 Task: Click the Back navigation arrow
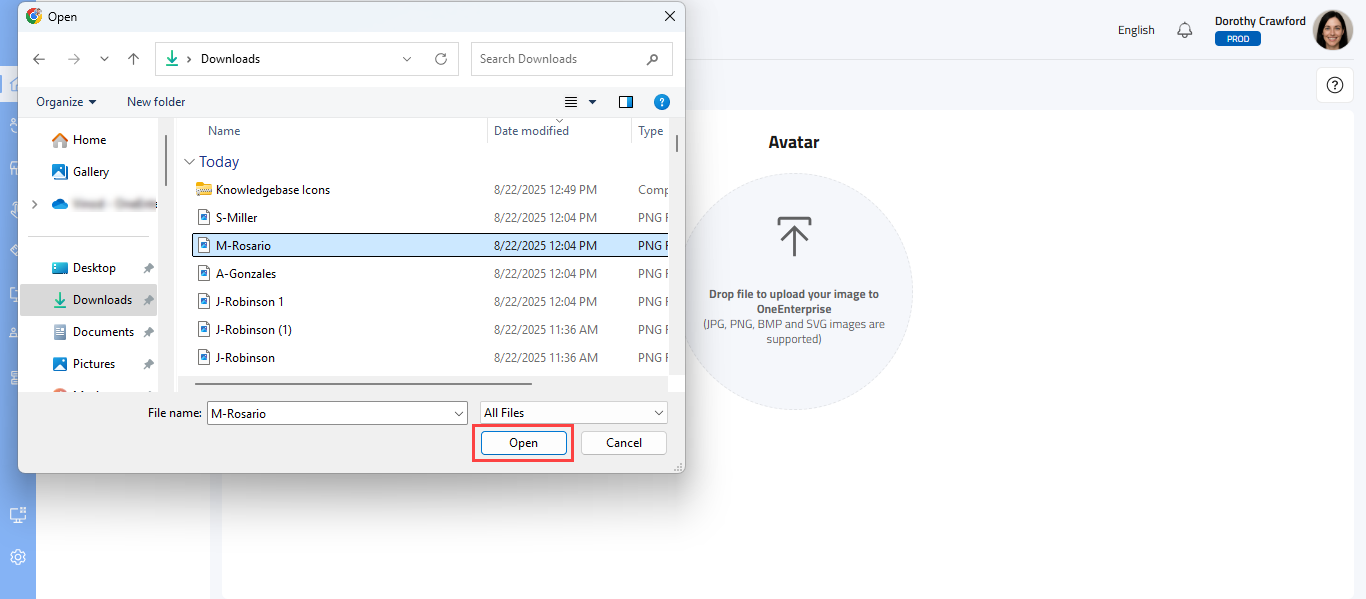[39, 59]
